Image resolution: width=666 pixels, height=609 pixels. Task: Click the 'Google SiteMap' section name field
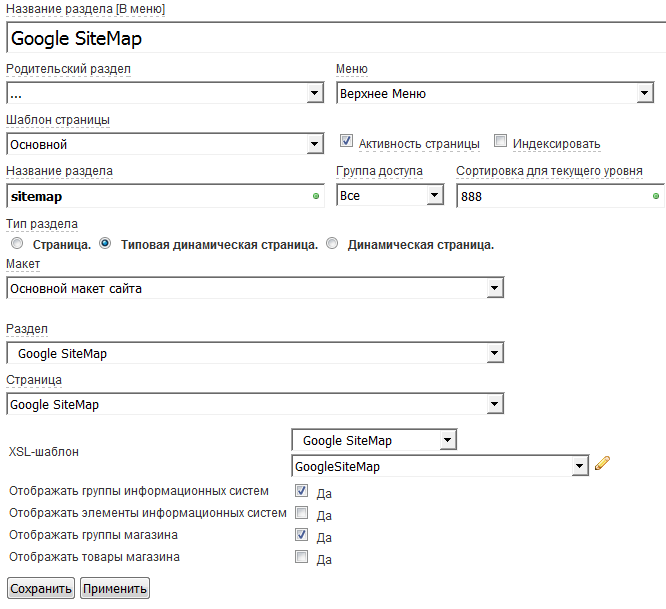tap(335, 39)
